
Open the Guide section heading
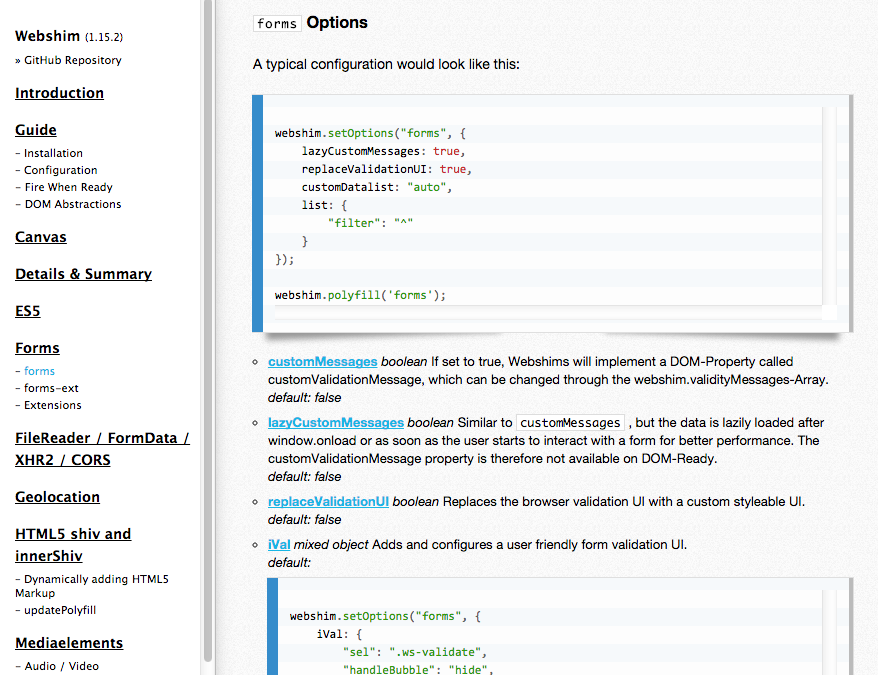coord(36,130)
